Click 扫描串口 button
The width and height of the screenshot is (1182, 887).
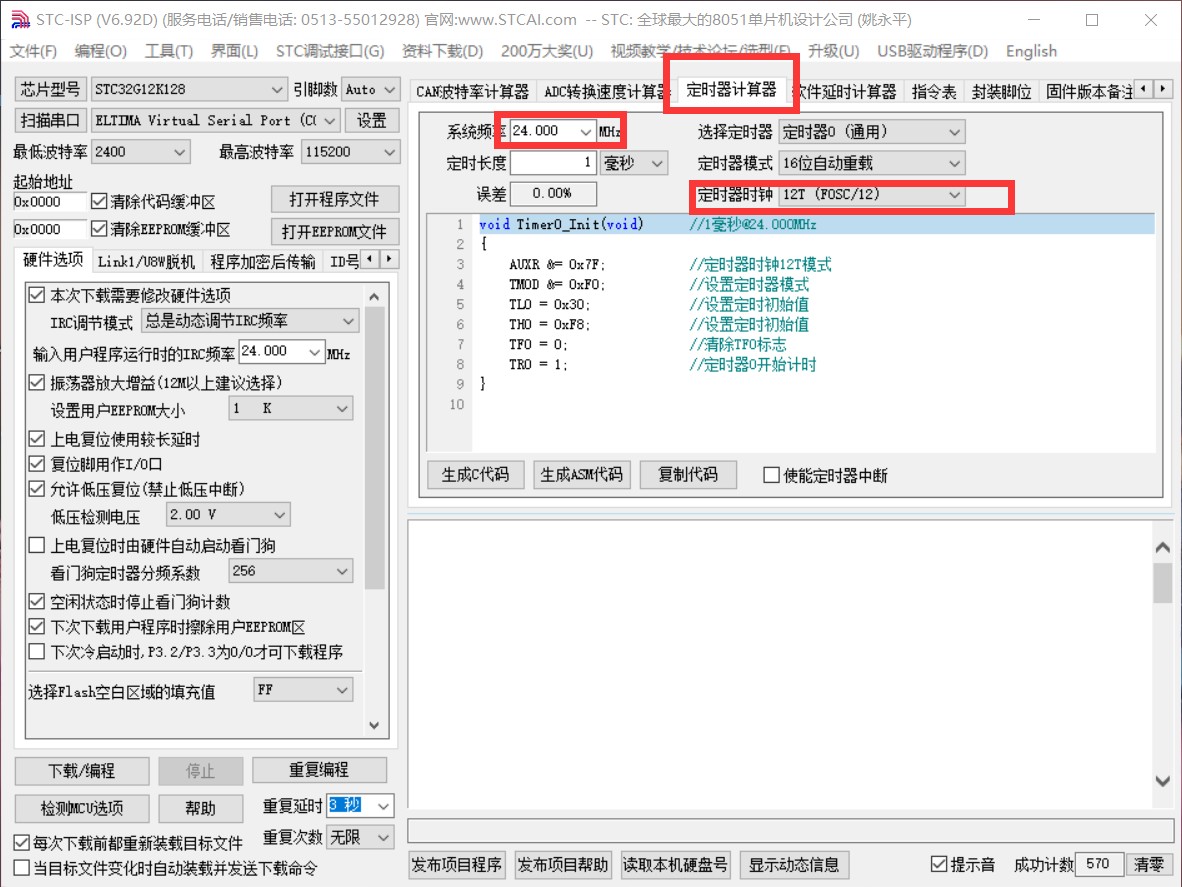pyautogui.click(x=51, y=120)
